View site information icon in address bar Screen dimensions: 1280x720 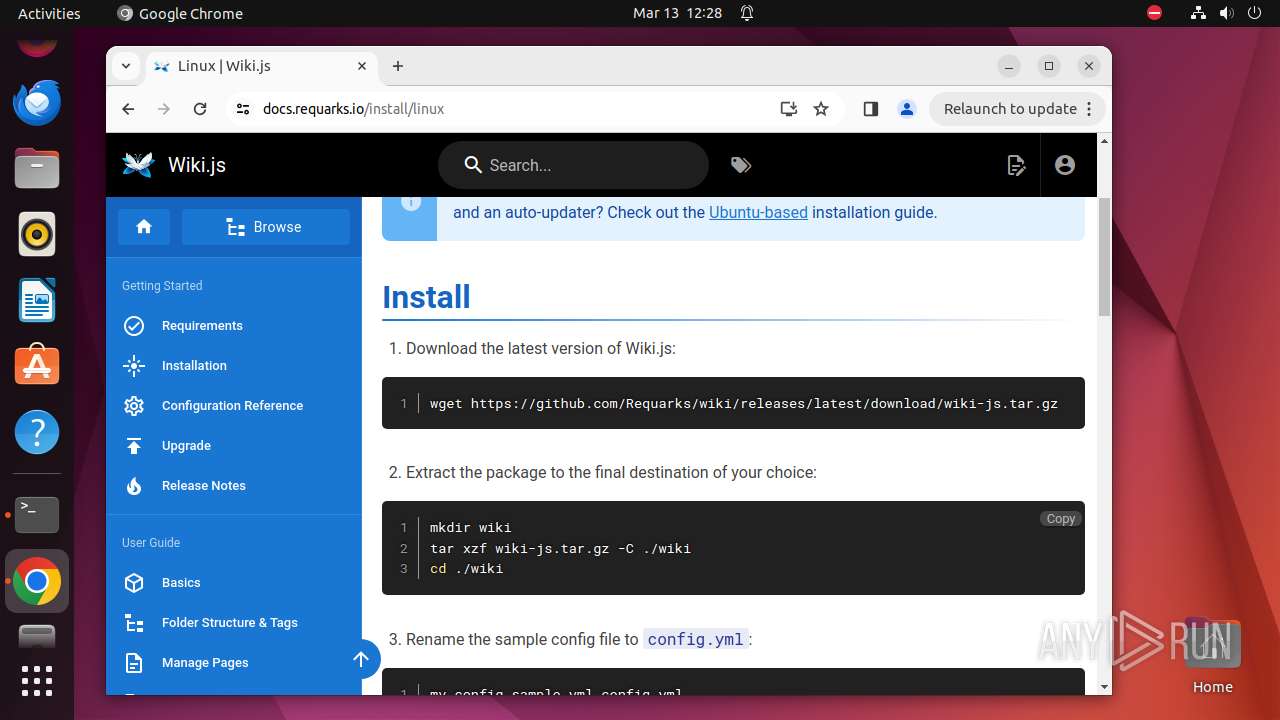coord(243,109)
